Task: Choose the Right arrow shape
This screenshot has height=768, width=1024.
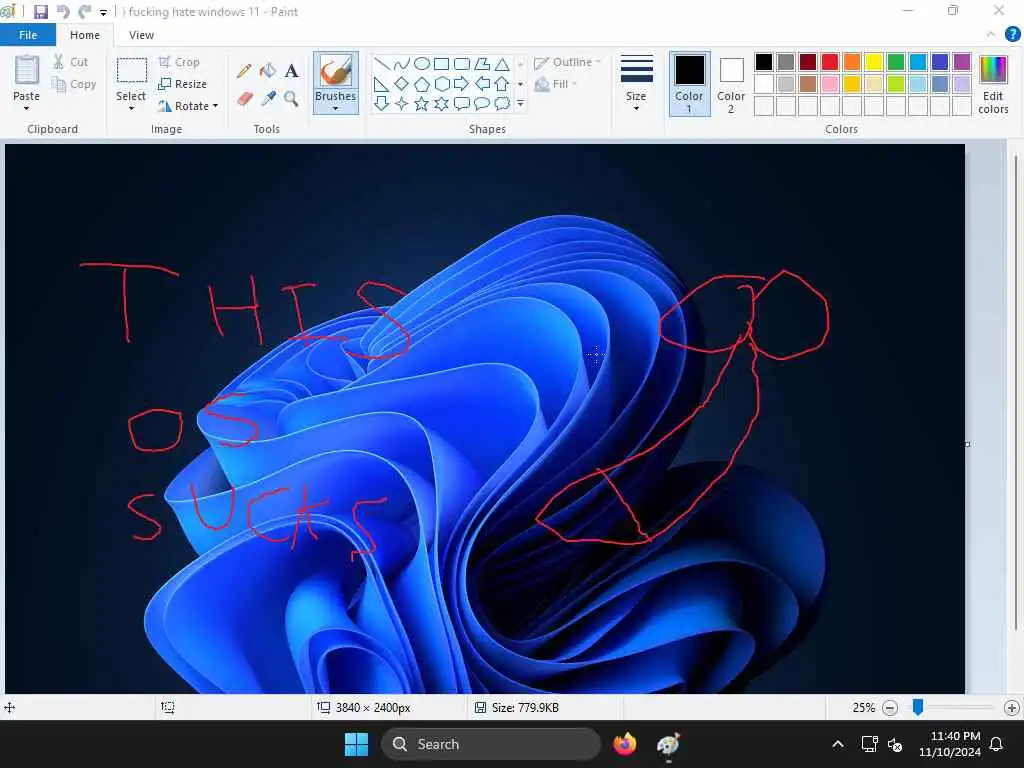Action: tap(462, 84)
